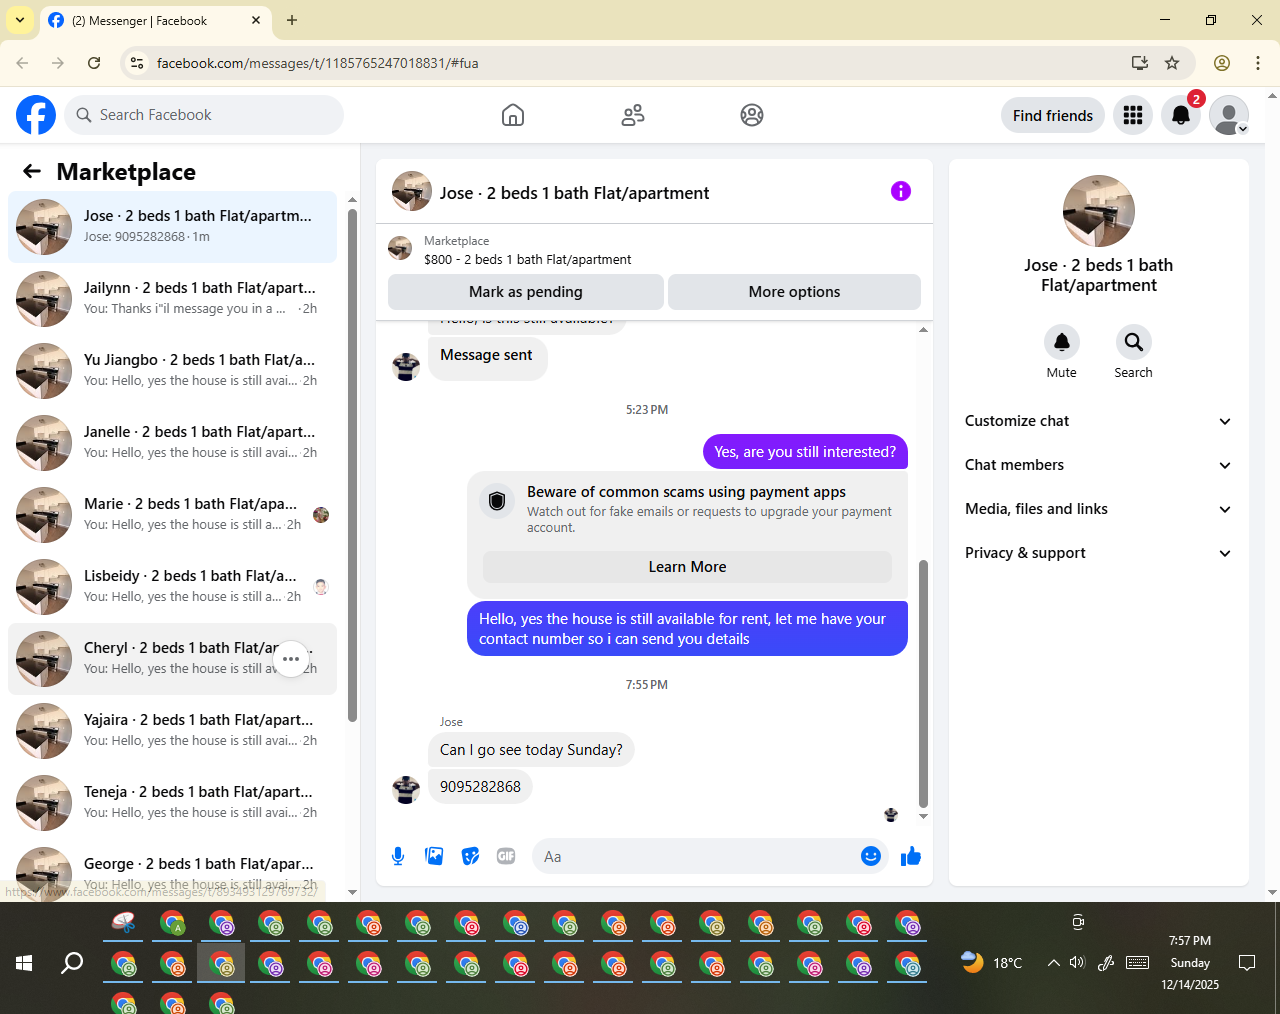Image resolution: width=1280 pixels, height=1014 pixels.
Task: Send a thumbs-up like
Action: [x=911, y=856]
